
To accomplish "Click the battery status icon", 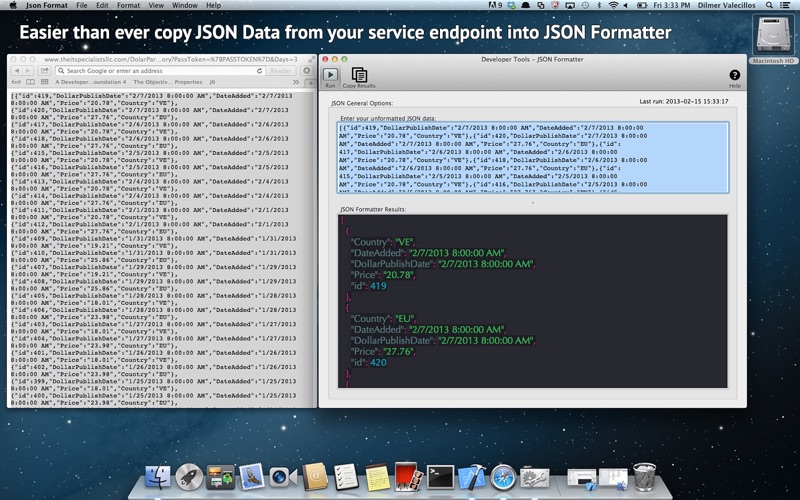I will 642,5.
